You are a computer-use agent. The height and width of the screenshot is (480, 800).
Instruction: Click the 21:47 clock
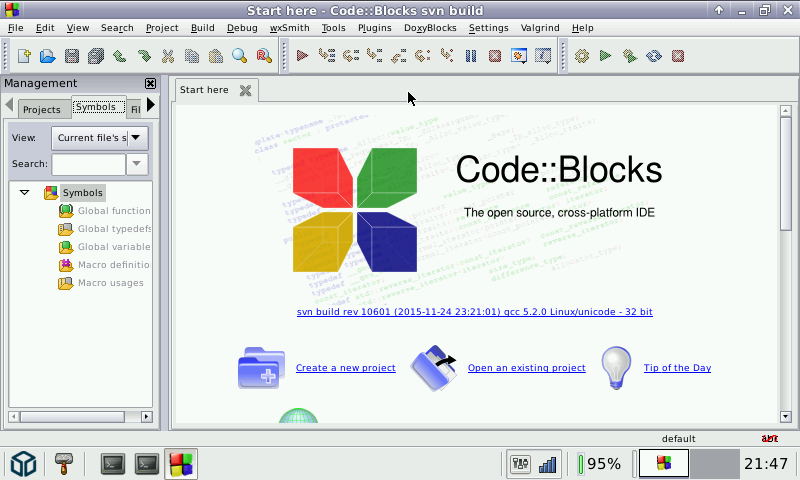pos(766,464)
